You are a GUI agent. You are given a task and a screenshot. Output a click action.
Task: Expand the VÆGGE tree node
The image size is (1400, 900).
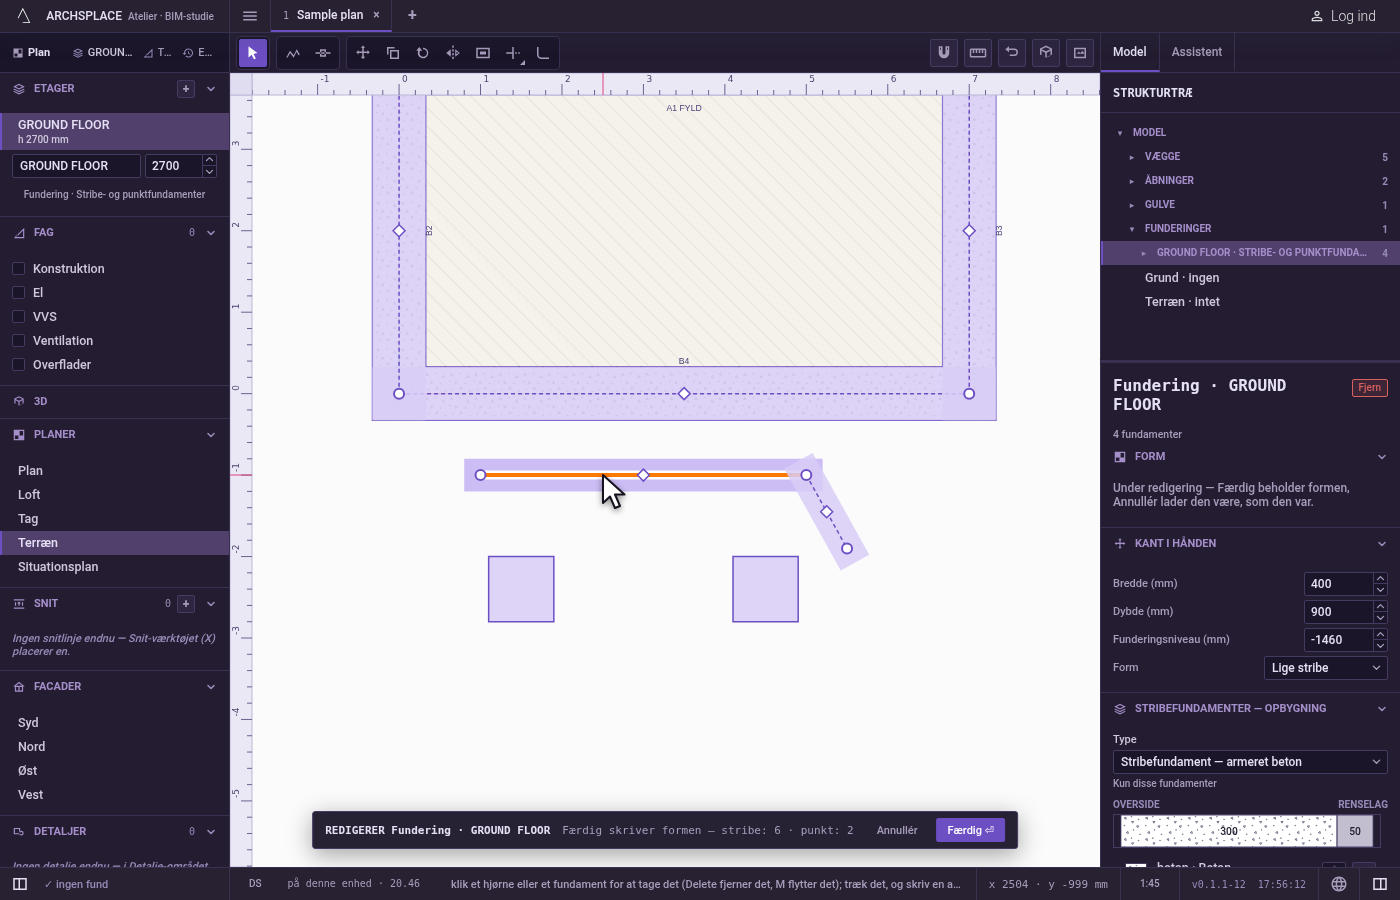(x=1132, y=157)
